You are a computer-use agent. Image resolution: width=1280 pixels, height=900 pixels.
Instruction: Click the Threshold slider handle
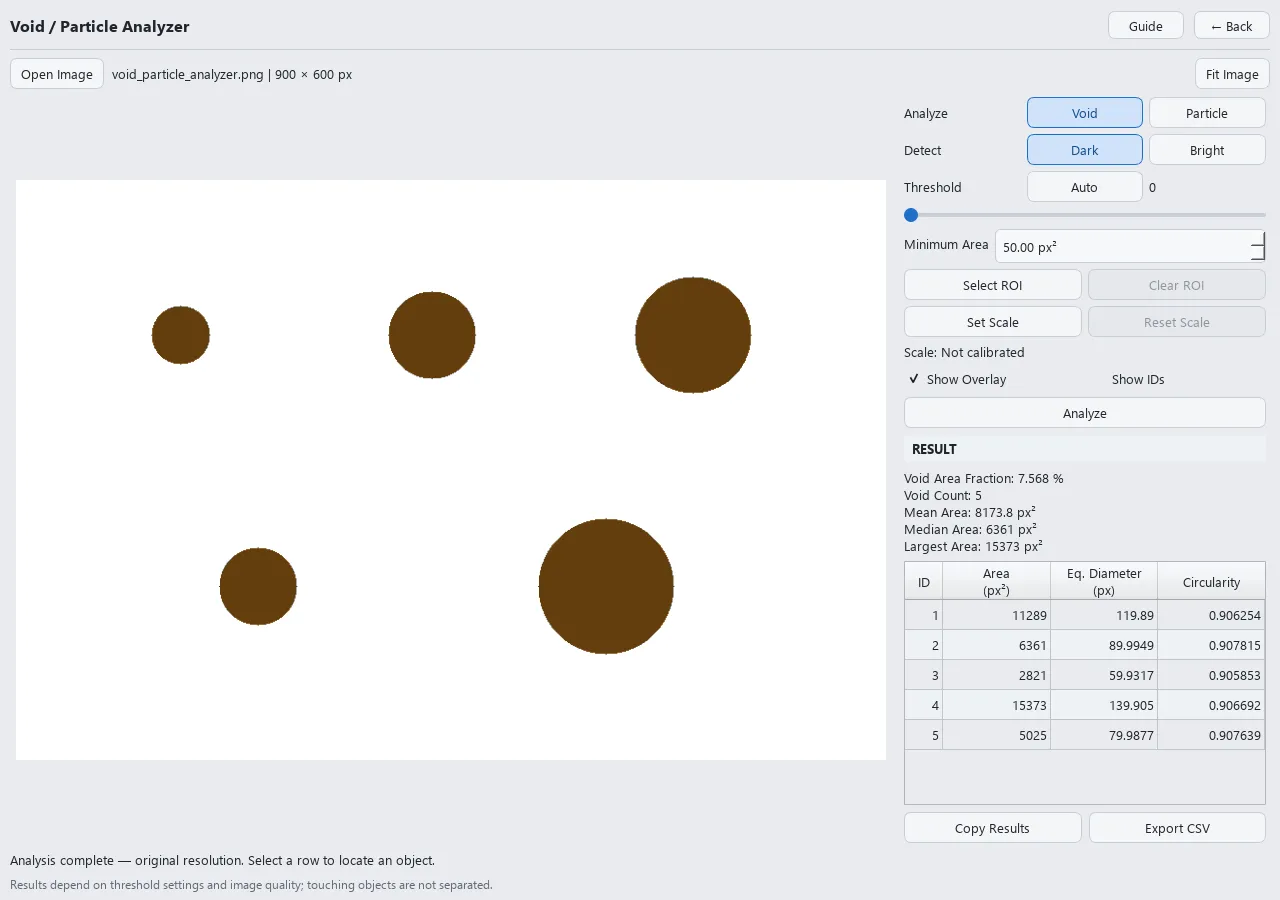911,215
